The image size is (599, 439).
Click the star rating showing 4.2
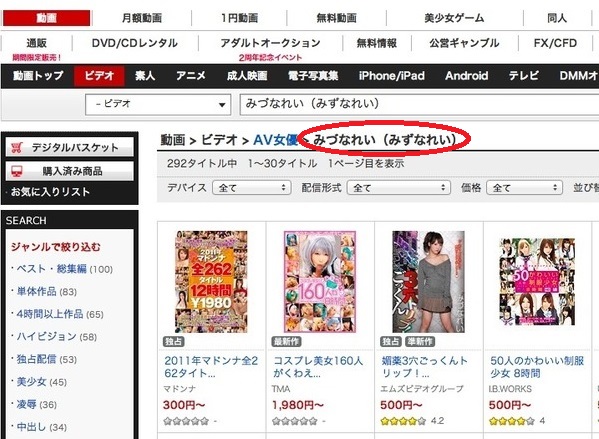(x=403, y=421)
